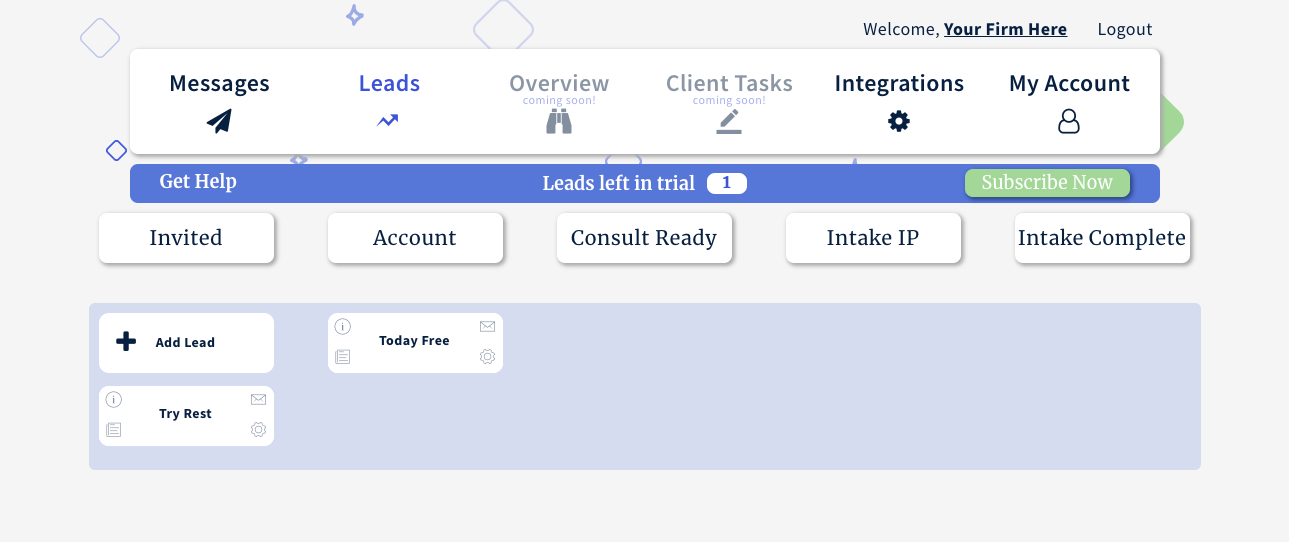The height and width of the screenshot is (542, 1289).
Task: Select the Leads tab
Action: click(x=389, y=101)
